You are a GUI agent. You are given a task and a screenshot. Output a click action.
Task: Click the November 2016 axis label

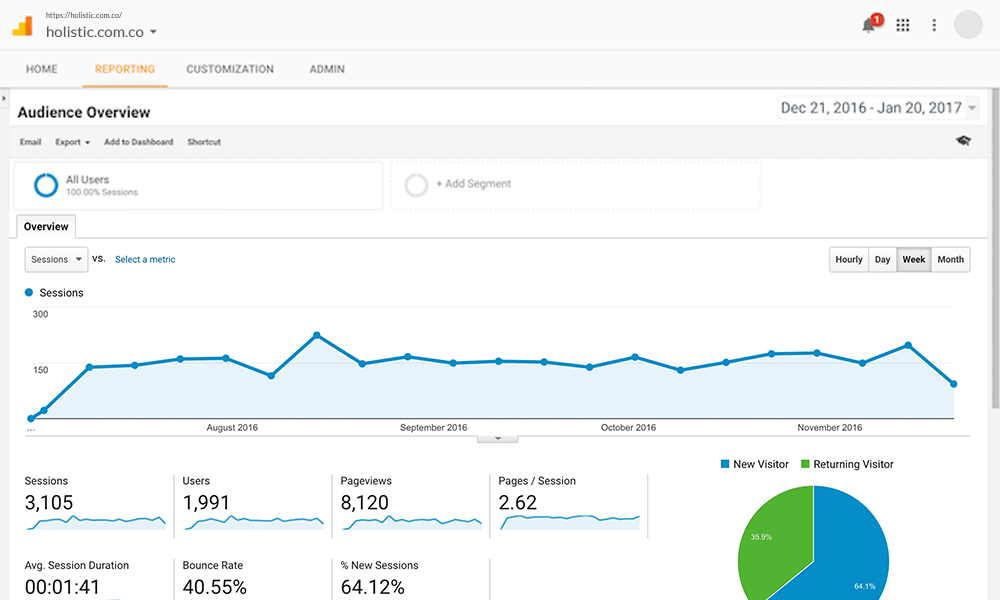coord(829,428)
